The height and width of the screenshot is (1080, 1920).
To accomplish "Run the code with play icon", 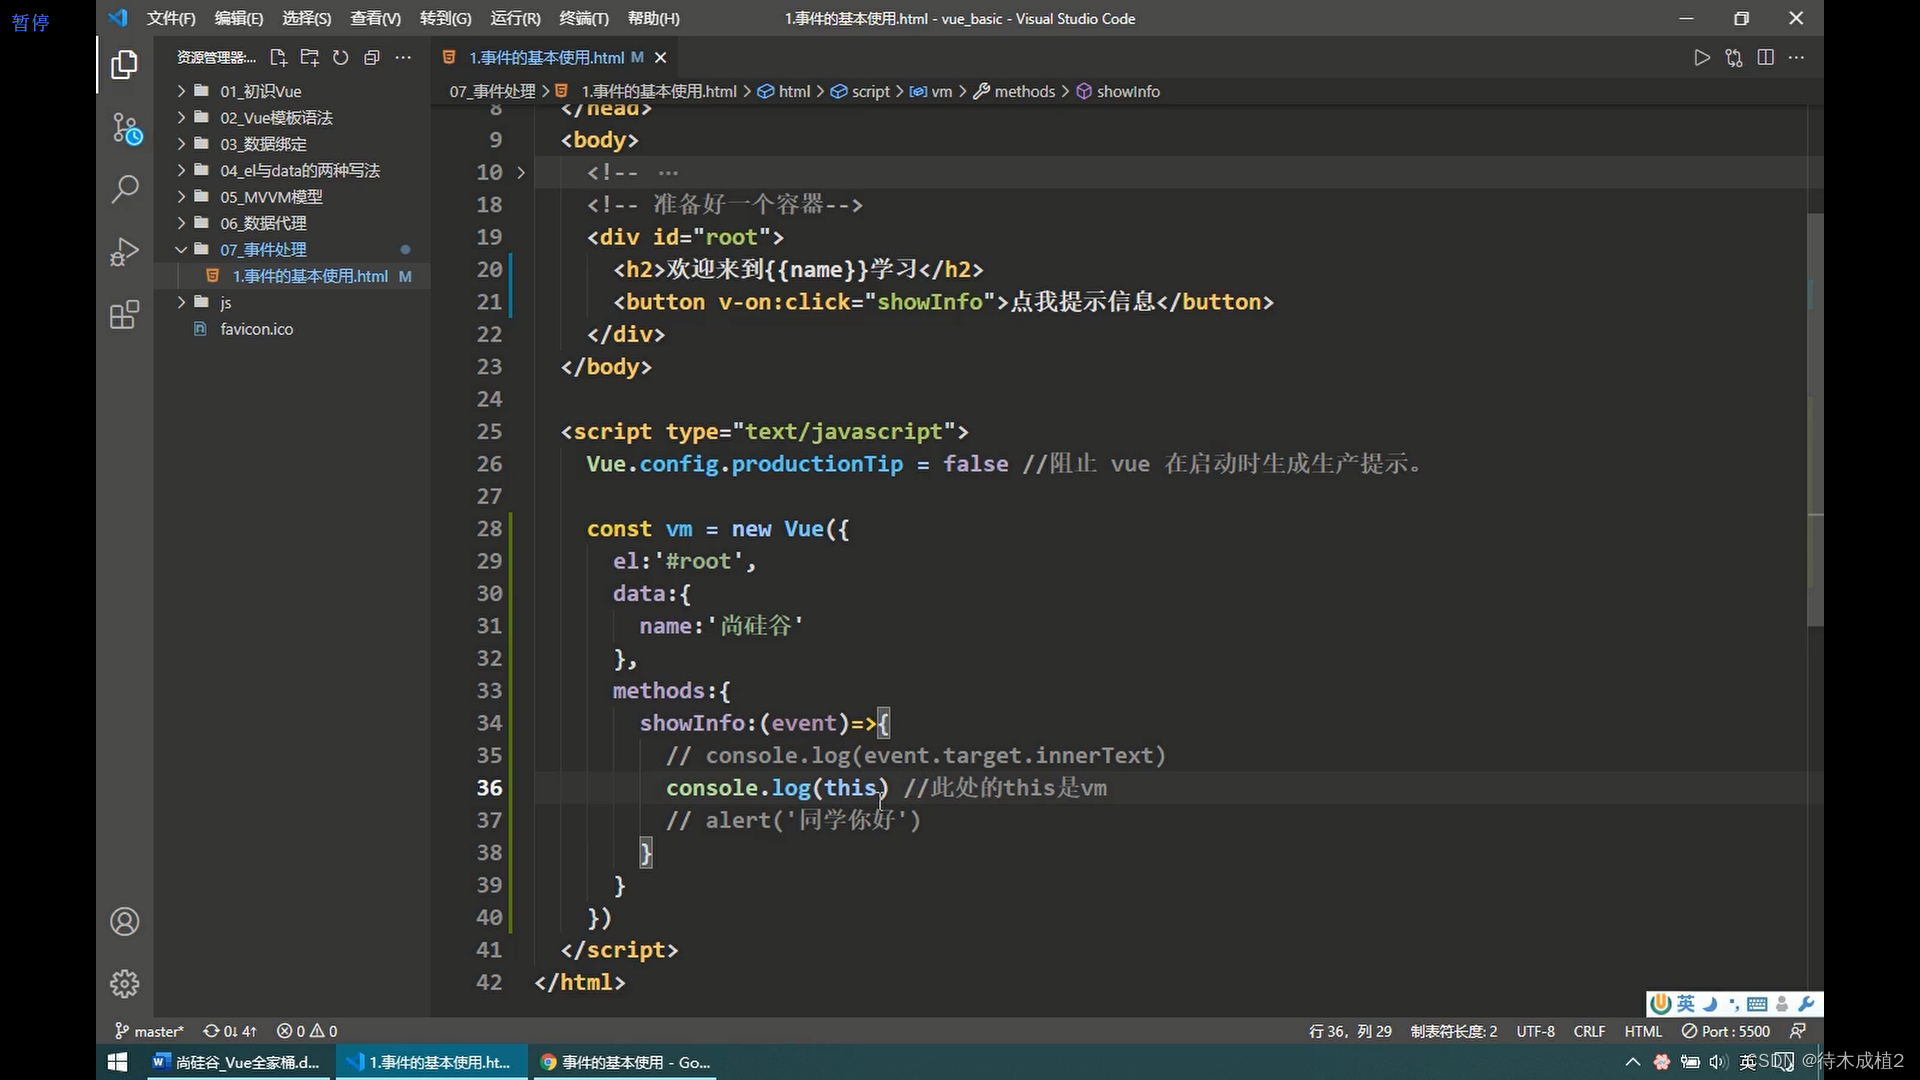I will (x=1702, y=58).
